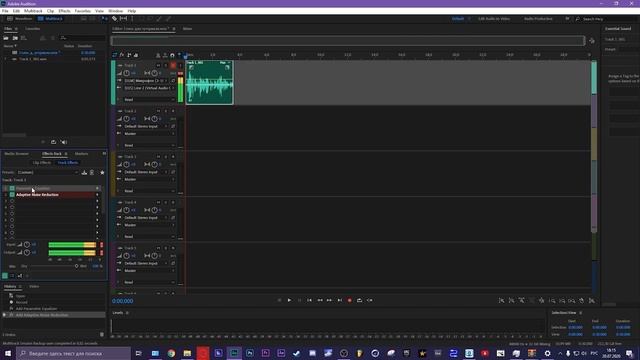This screenshot has height=360, width=640.
Task: Save the effects rack preset
Action: [84, 173]
